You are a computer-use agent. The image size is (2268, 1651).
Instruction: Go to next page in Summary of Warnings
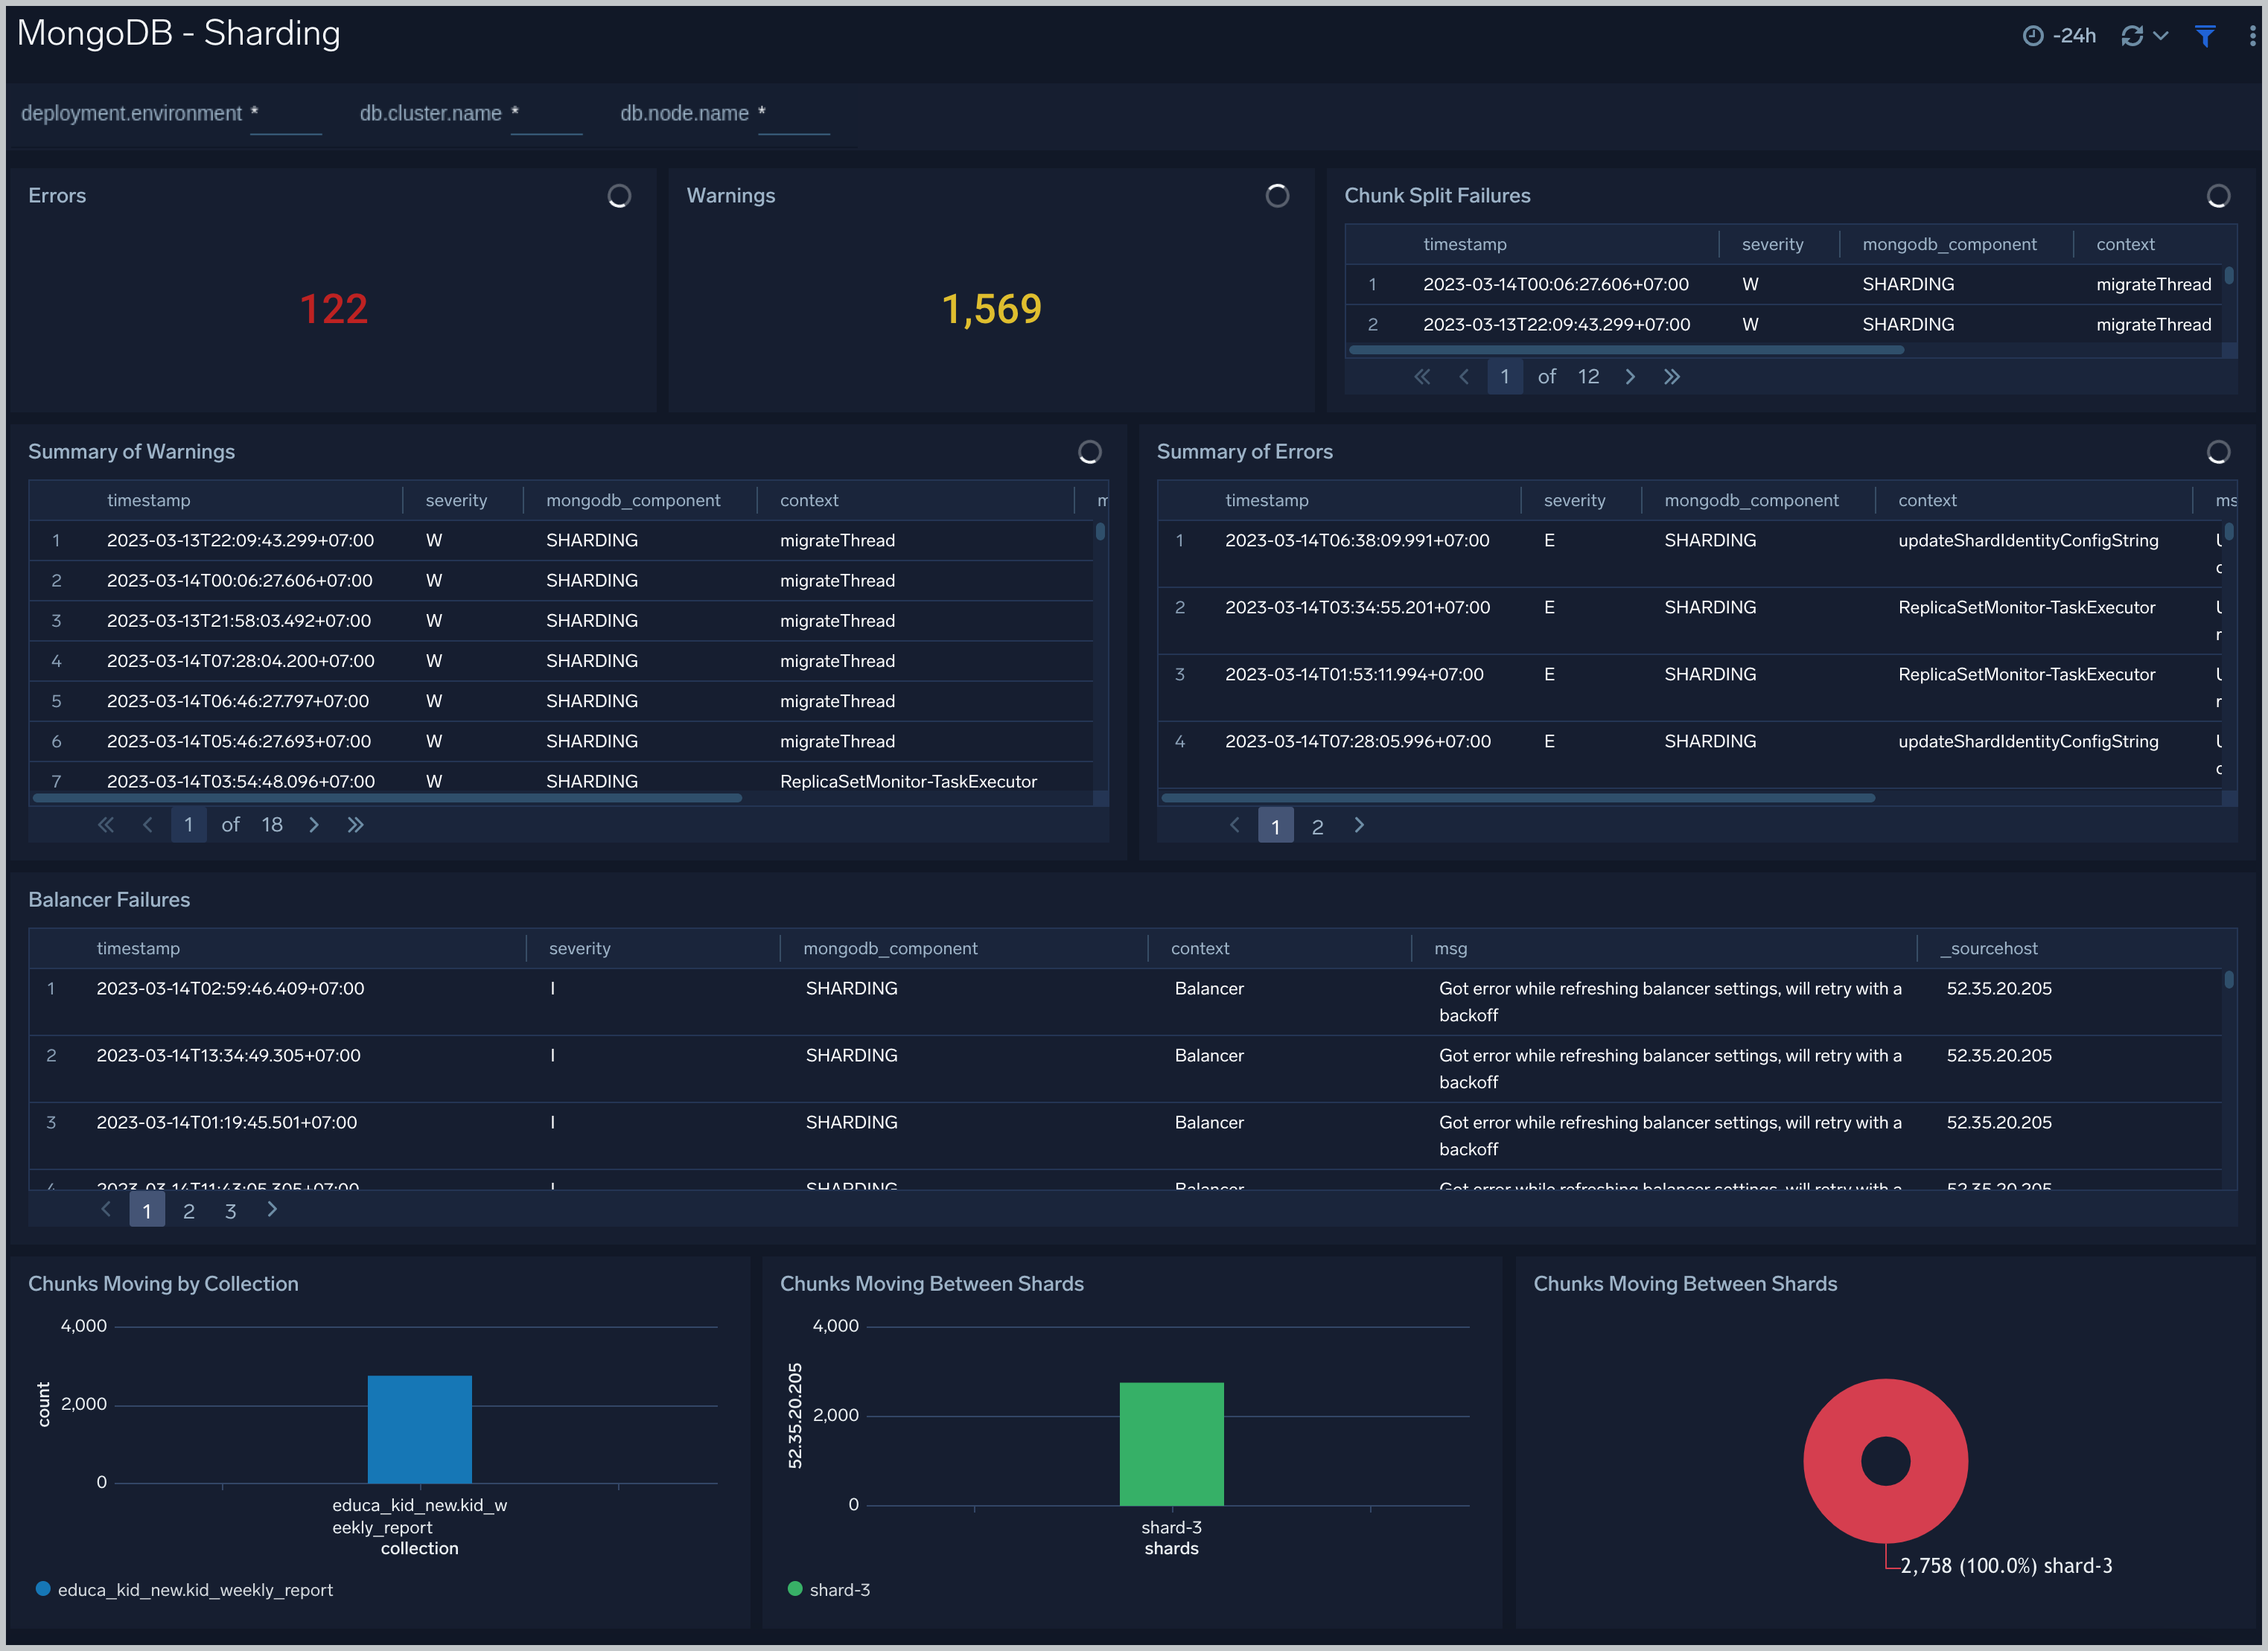(x=314, y=825)
